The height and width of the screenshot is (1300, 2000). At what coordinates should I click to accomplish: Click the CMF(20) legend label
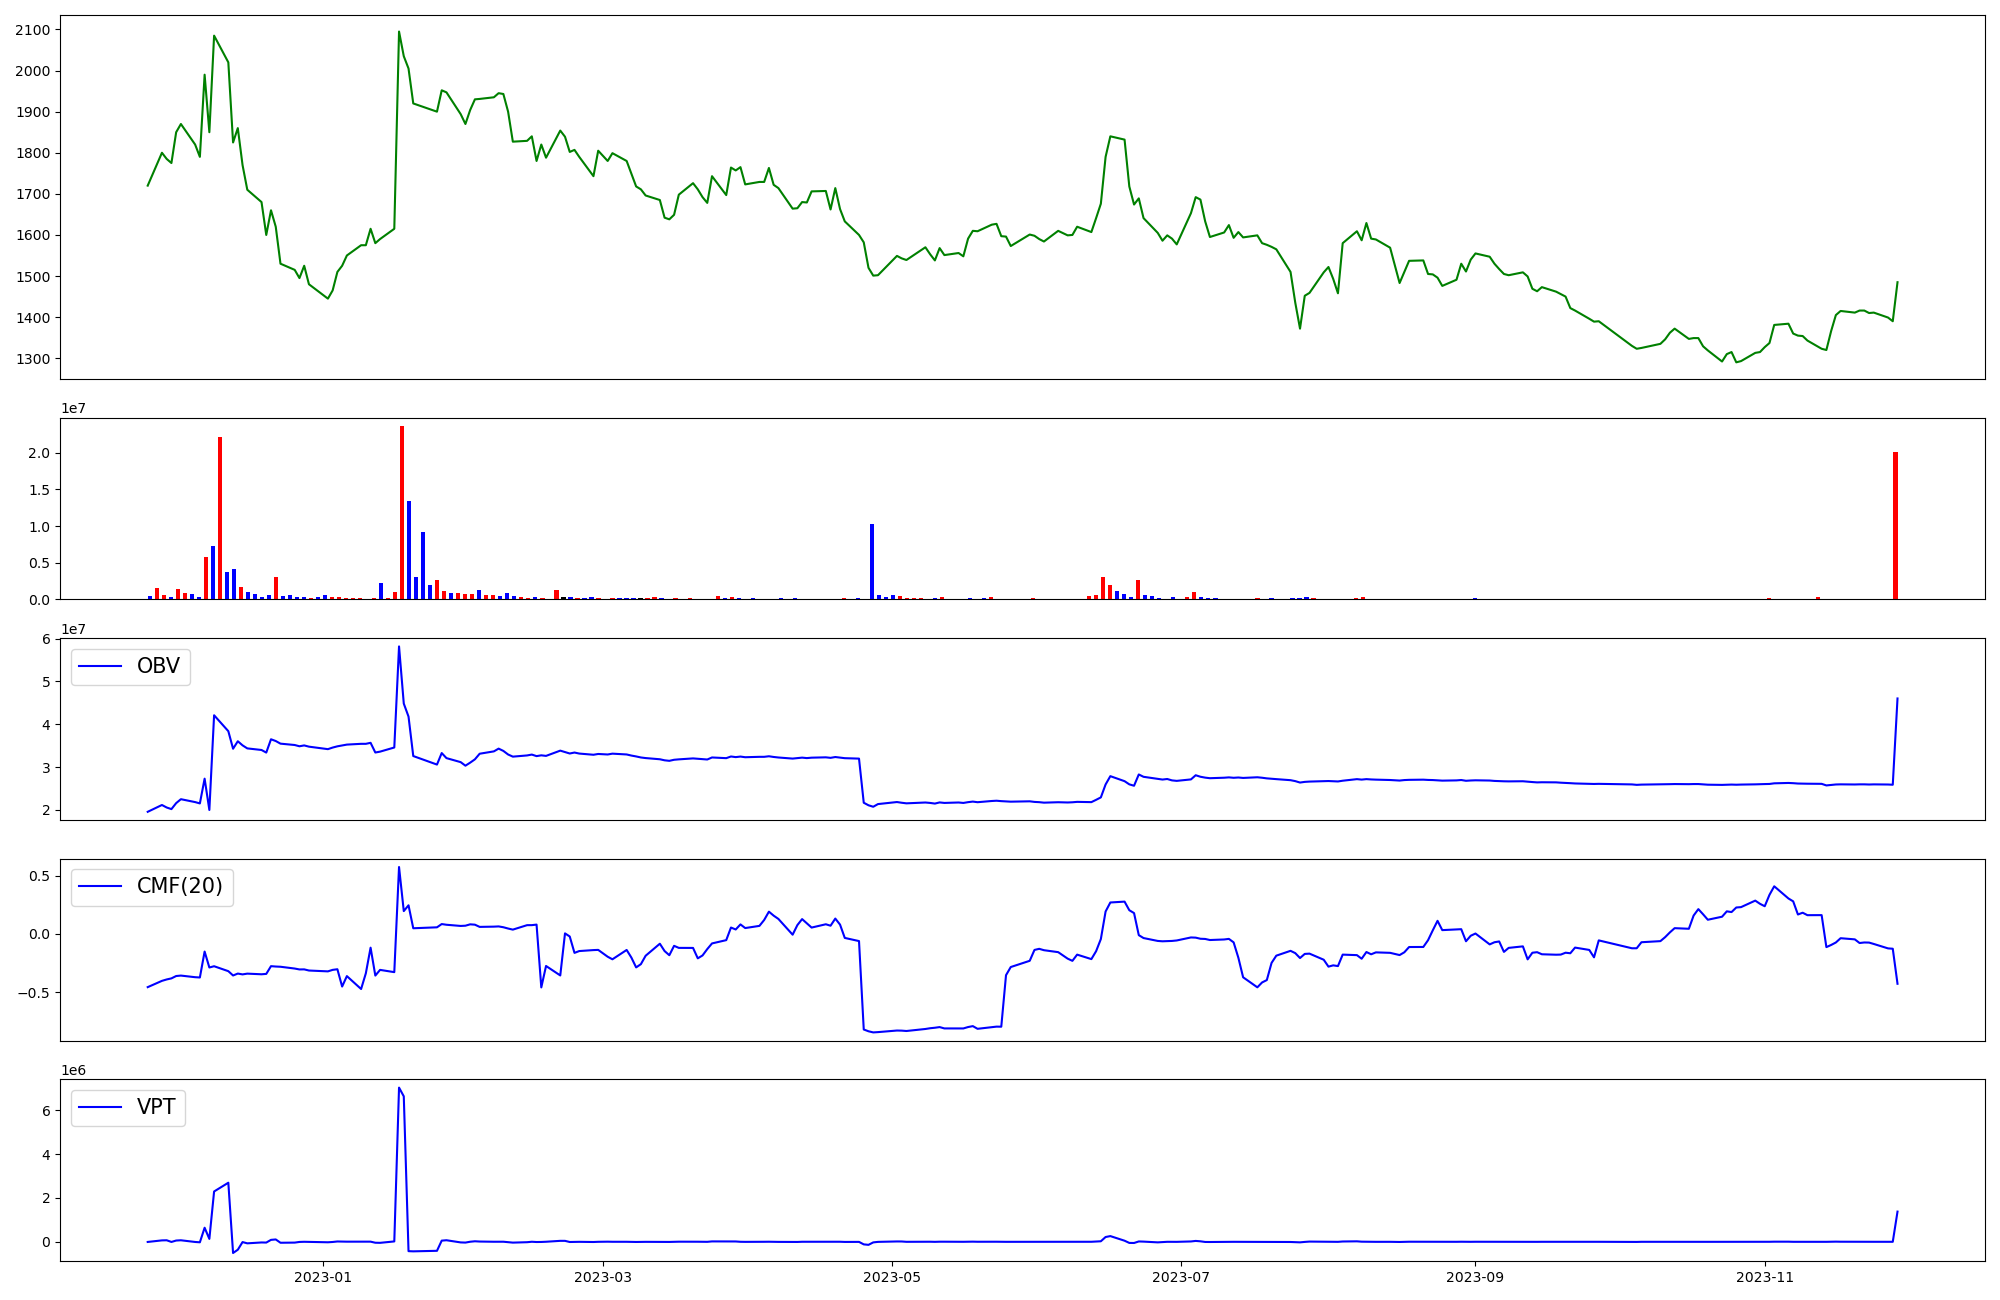click(179, 887)
